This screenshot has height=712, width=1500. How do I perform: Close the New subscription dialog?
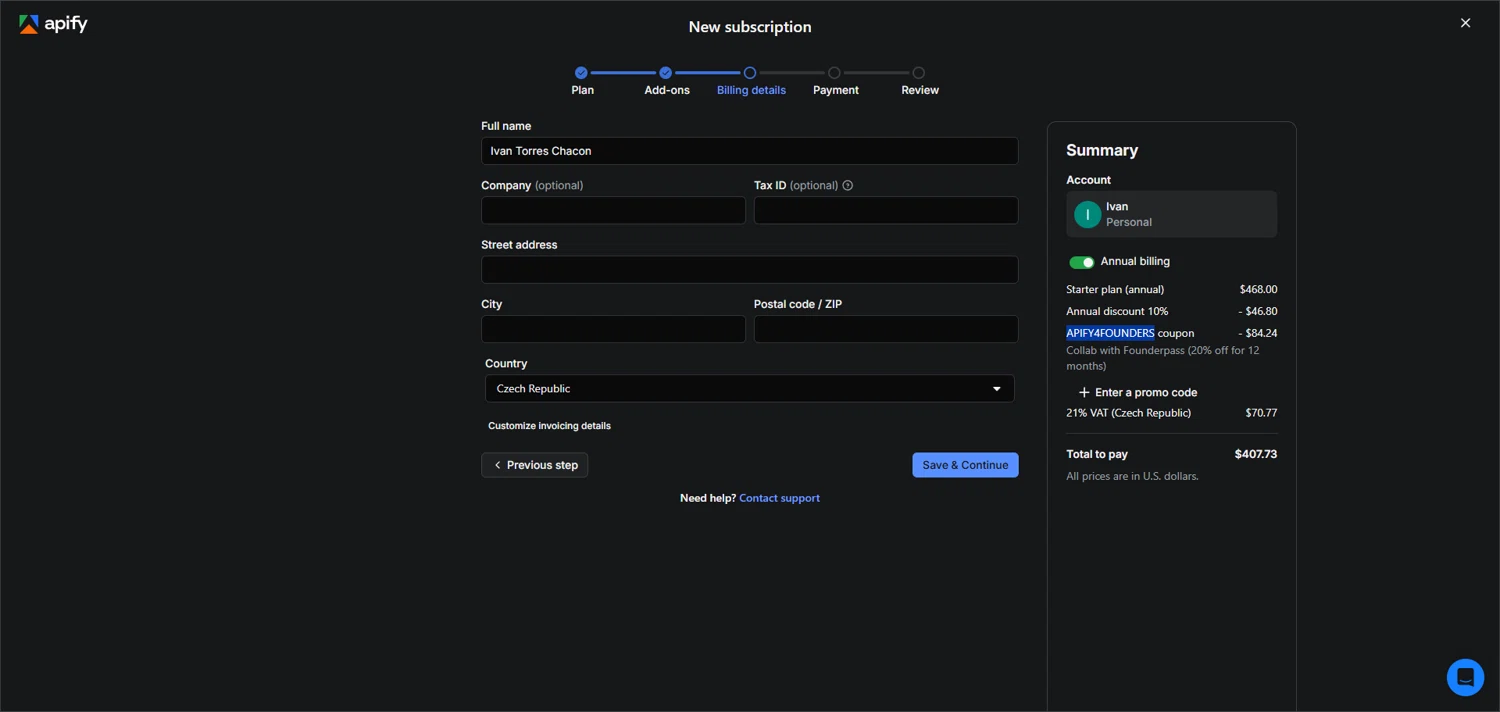1465,23
